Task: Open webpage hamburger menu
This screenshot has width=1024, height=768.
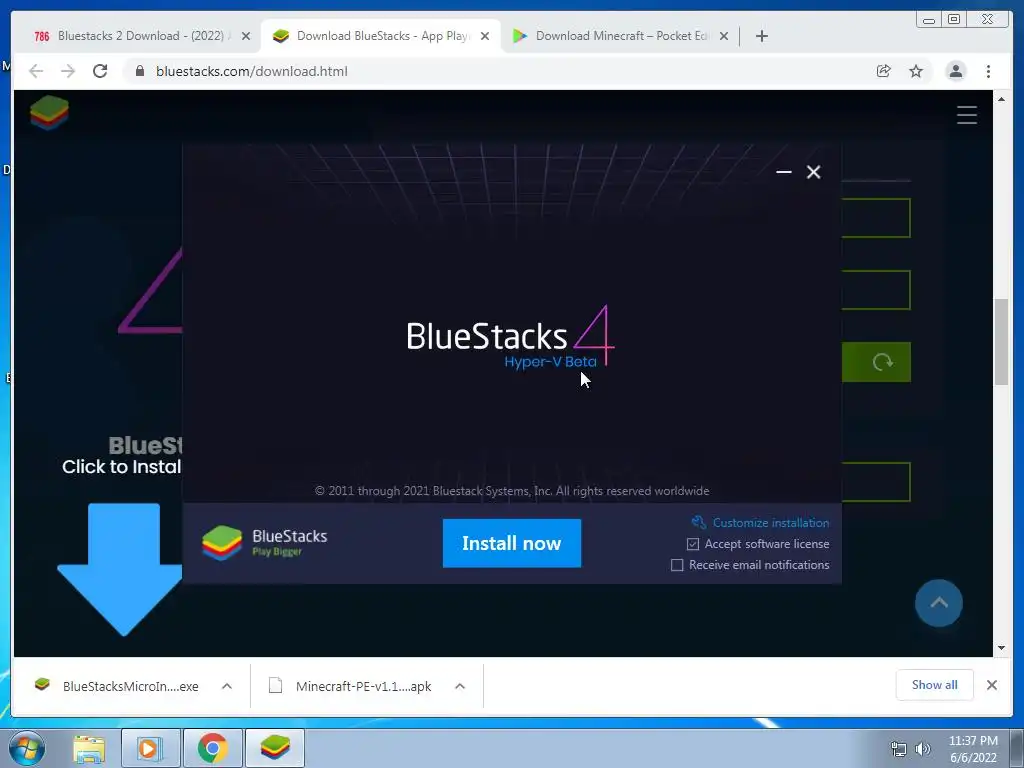Action: 967,115
